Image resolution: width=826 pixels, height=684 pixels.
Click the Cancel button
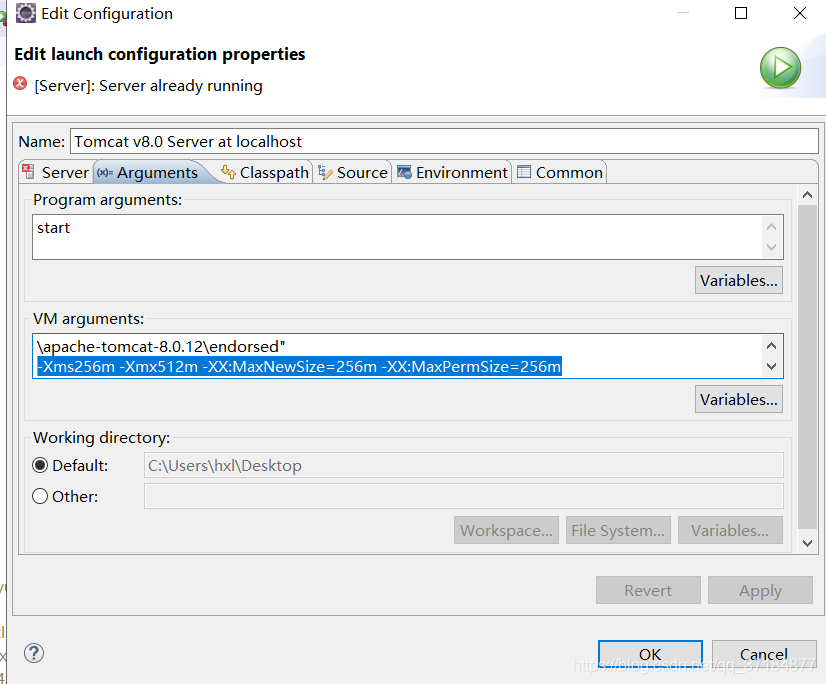[764, 654]
